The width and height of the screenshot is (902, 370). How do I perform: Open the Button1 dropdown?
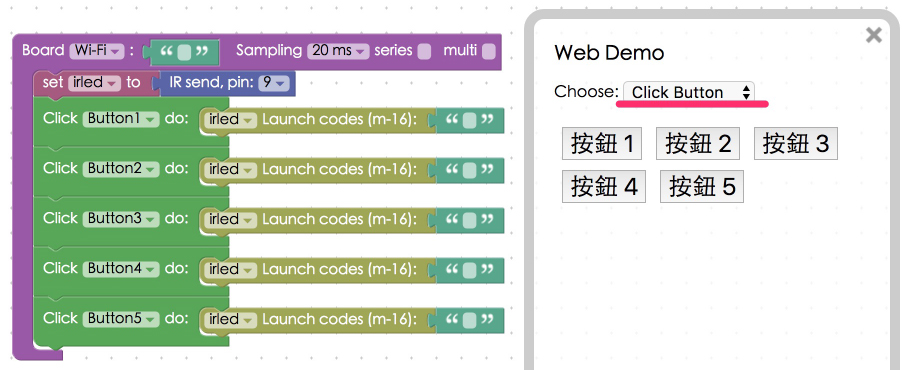pos(121,119)
